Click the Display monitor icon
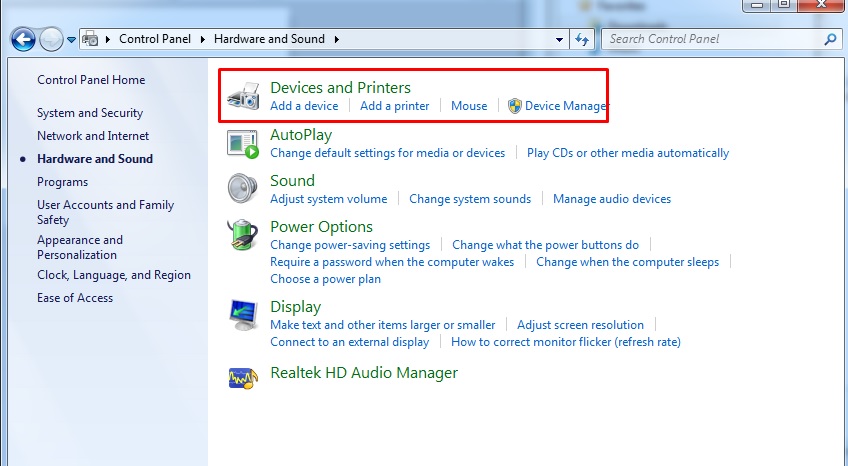This screenshot has height=466, width=848. (242, 315)
